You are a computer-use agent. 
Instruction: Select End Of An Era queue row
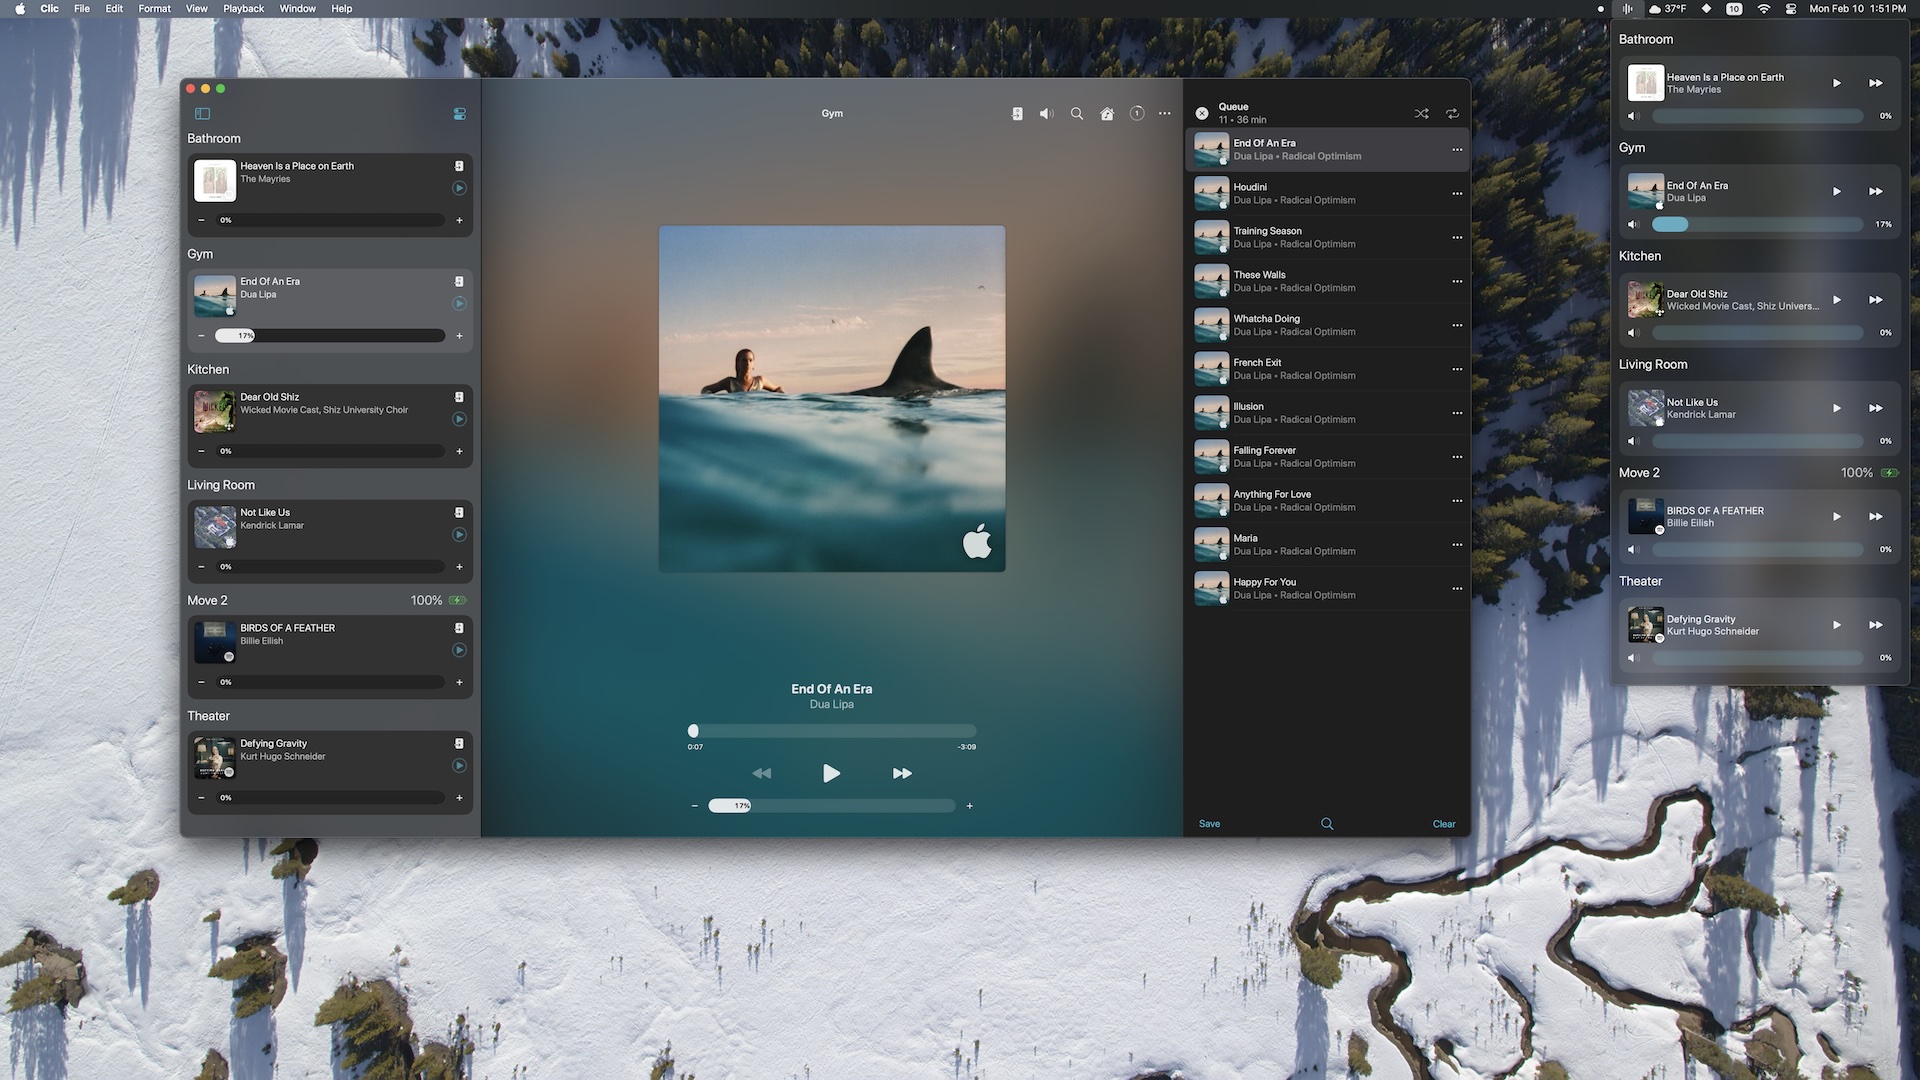(1327, 150)
